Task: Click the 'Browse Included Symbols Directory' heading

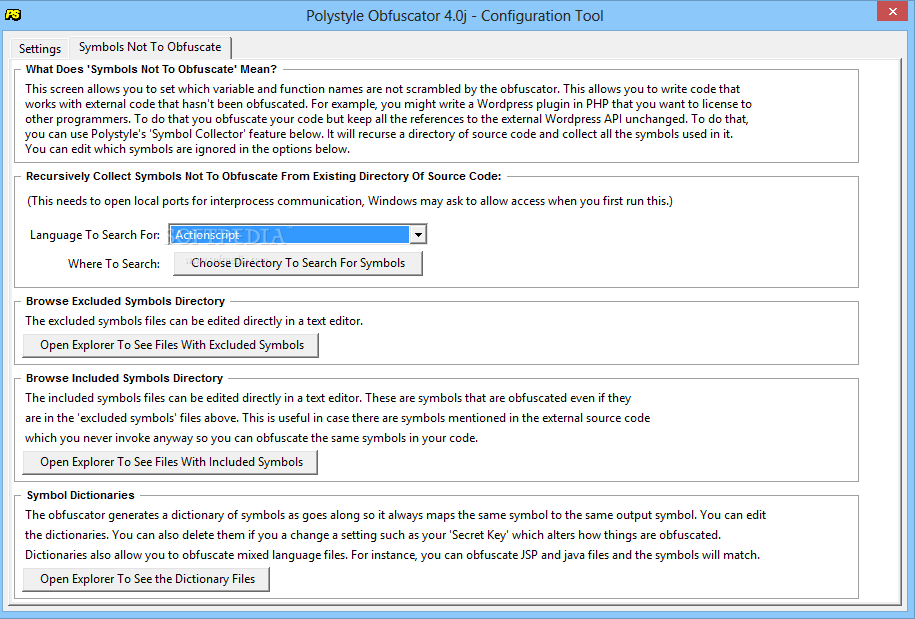Action: (124, 378)
